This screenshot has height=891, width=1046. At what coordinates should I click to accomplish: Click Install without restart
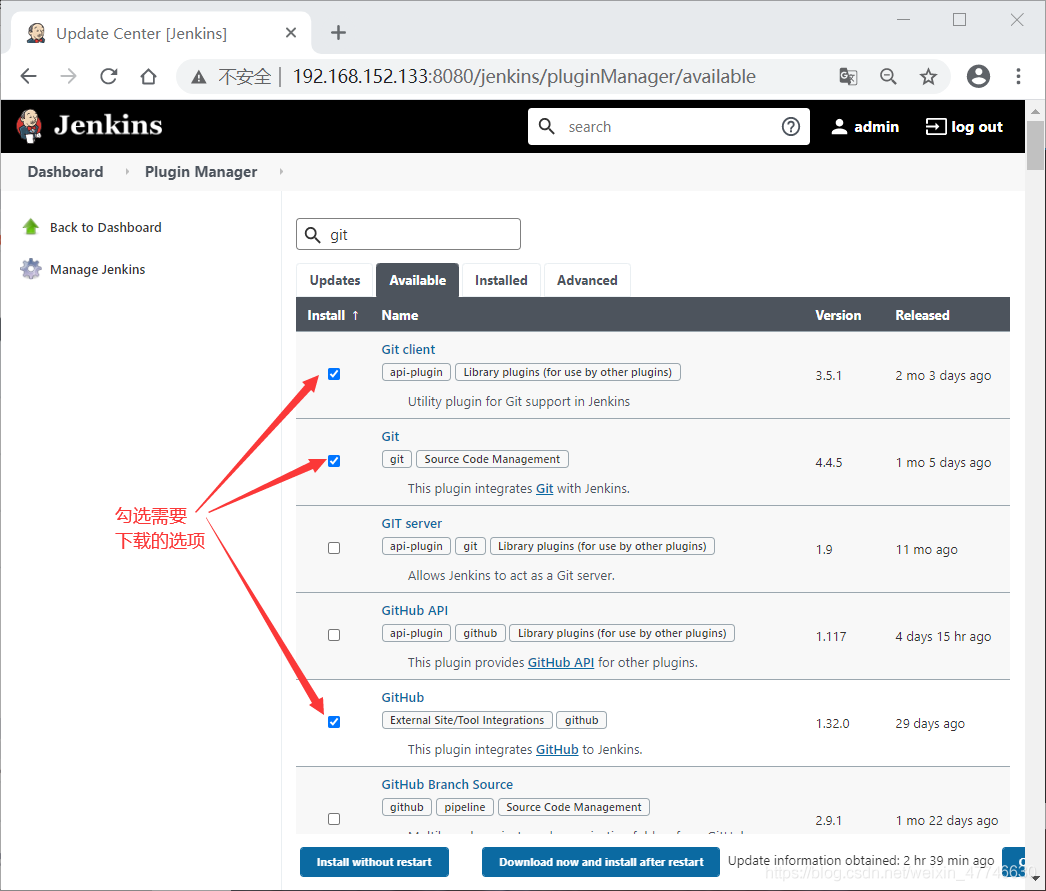pos(374,862)
